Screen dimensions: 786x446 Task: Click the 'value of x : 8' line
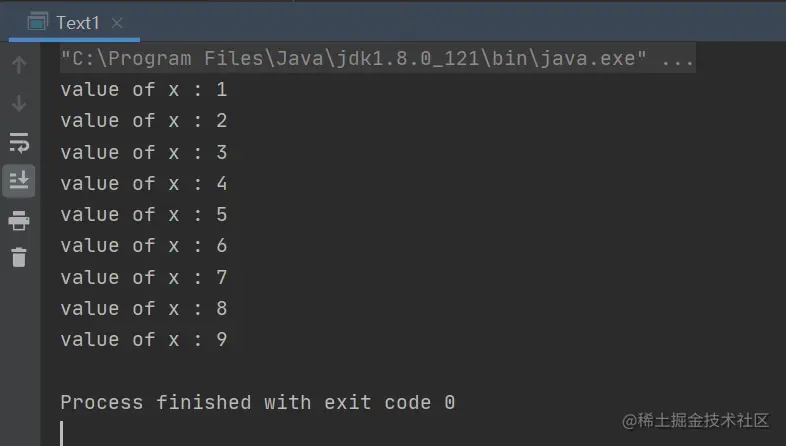tap(143, 308)
